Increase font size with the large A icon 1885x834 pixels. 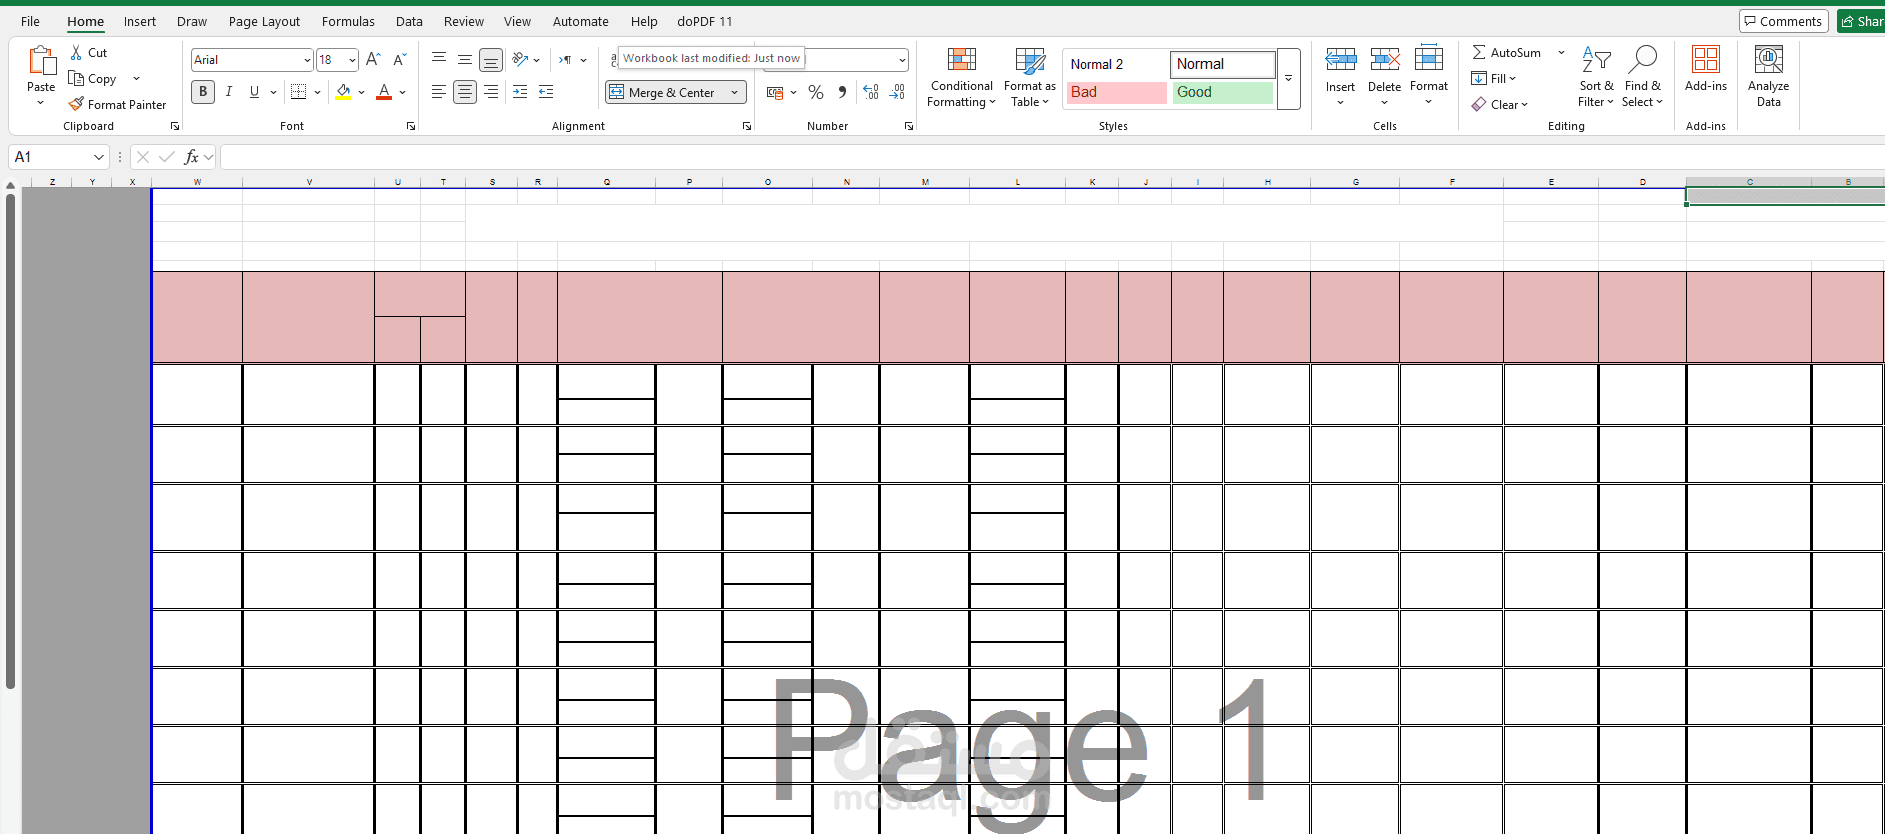373,60
